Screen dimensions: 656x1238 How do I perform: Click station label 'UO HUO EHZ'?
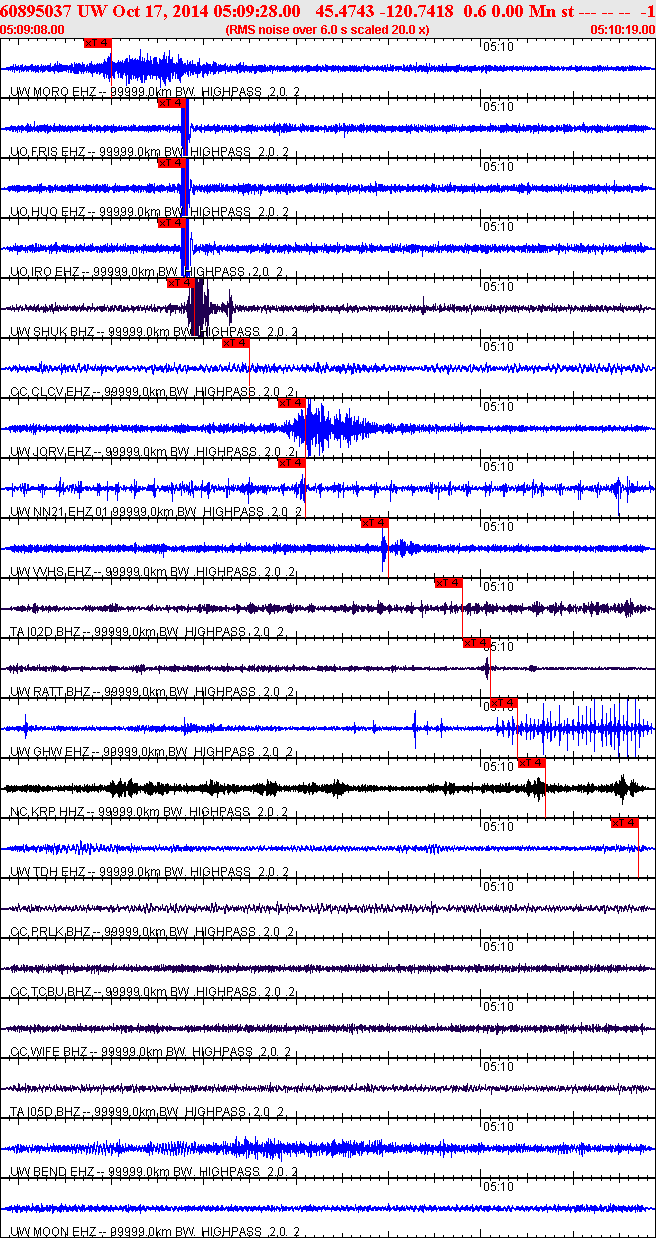tap(47, 211)
